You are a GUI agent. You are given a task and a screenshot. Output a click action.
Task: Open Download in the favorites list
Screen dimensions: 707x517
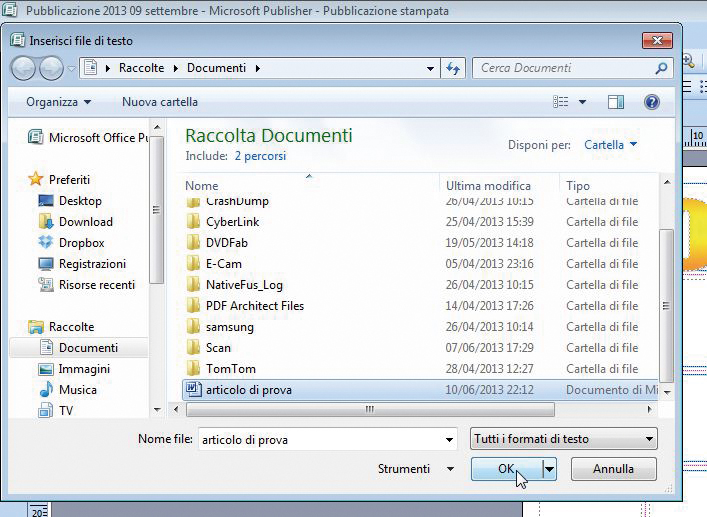tap(76, 222)
